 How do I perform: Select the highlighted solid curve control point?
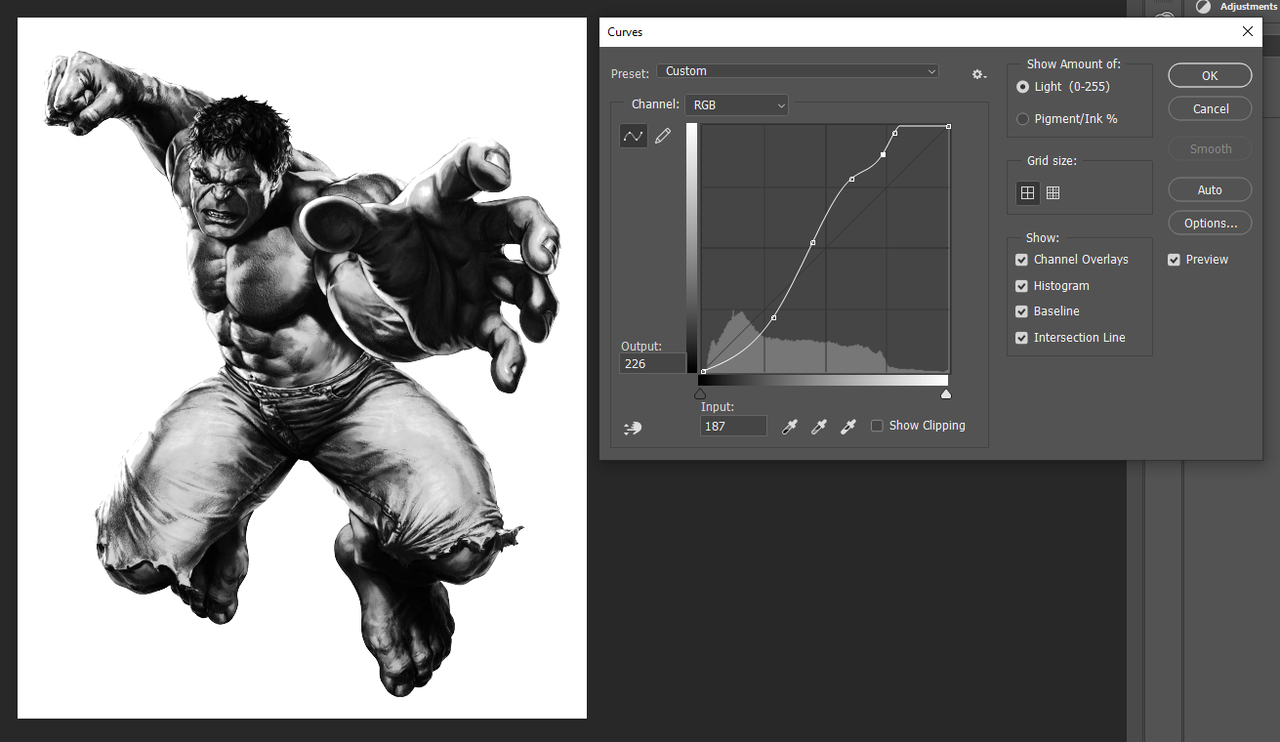pos(883,155)
